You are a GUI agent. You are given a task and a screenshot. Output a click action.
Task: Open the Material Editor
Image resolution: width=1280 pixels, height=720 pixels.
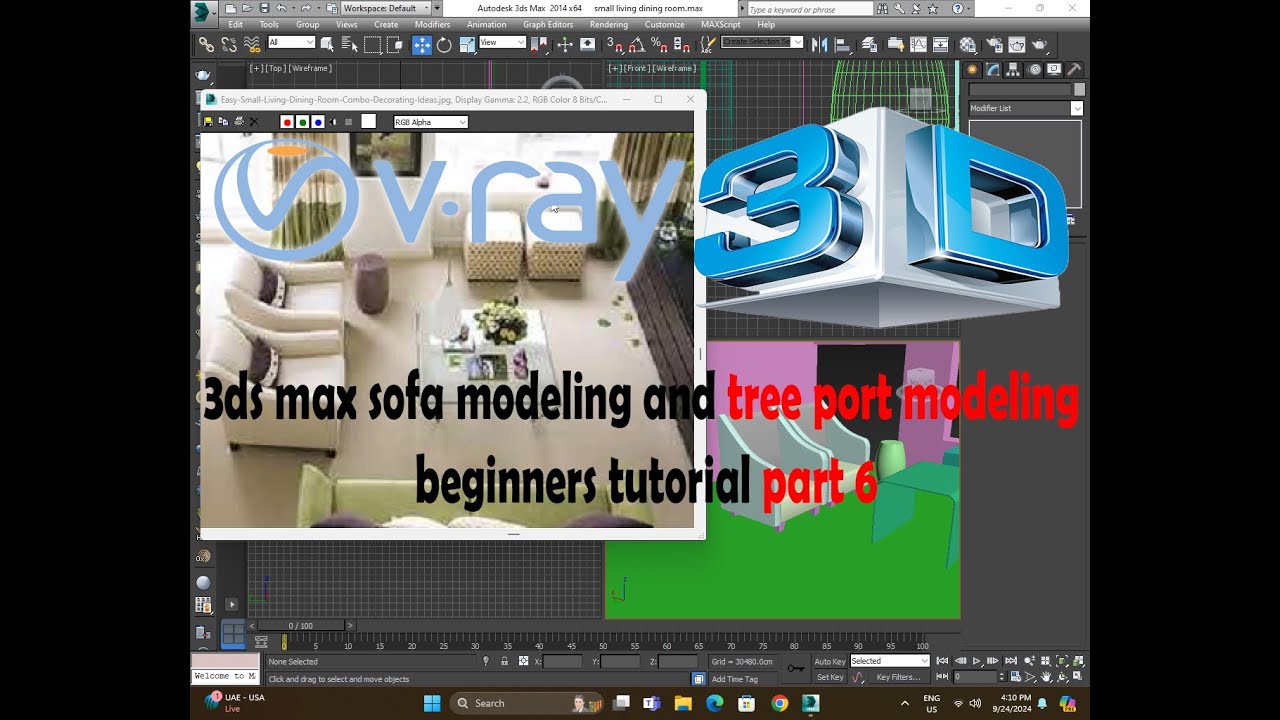(968, 44)
